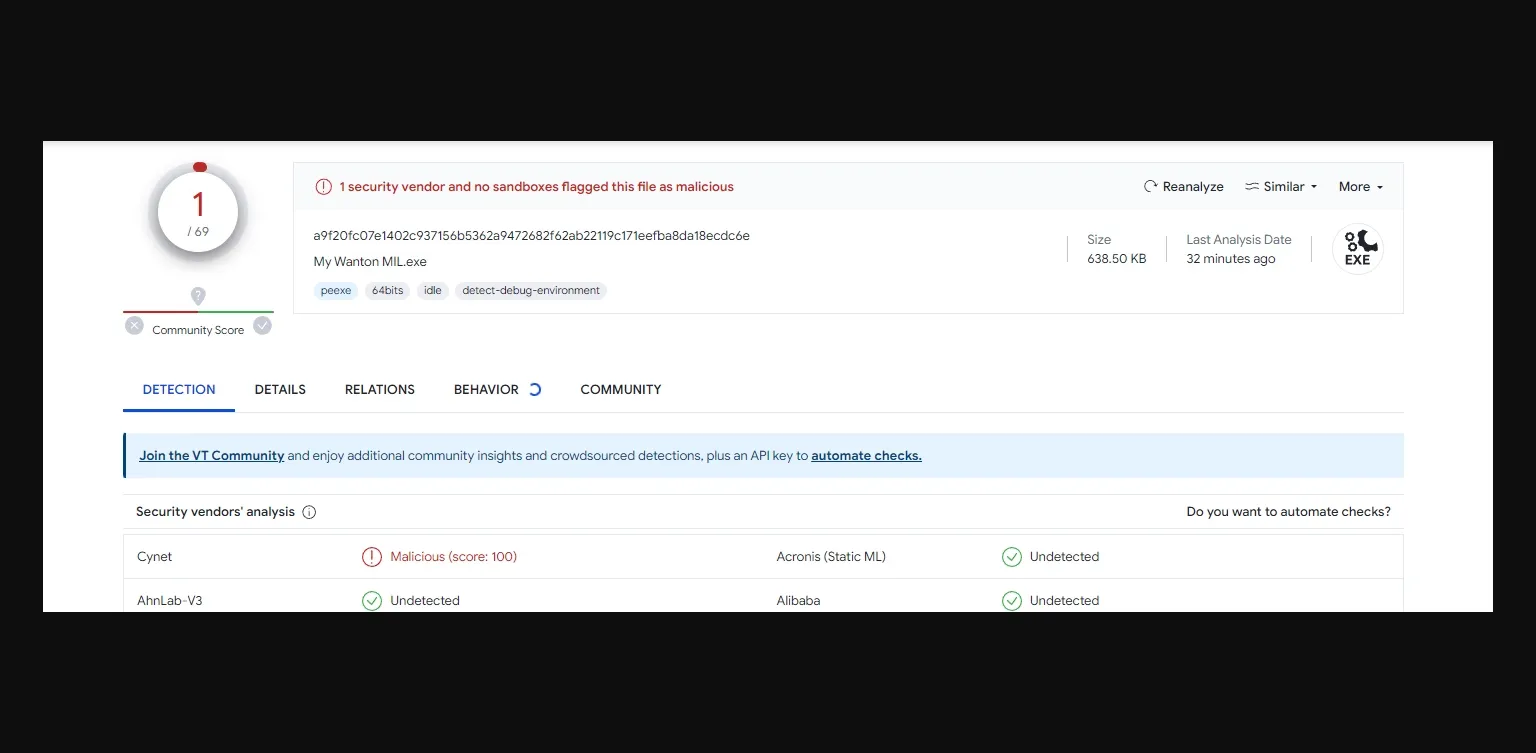Image resolution: width=1536 pixels, height=753 pixels.
Task: Open the Relations tab
Action: (x=379, y=390)
